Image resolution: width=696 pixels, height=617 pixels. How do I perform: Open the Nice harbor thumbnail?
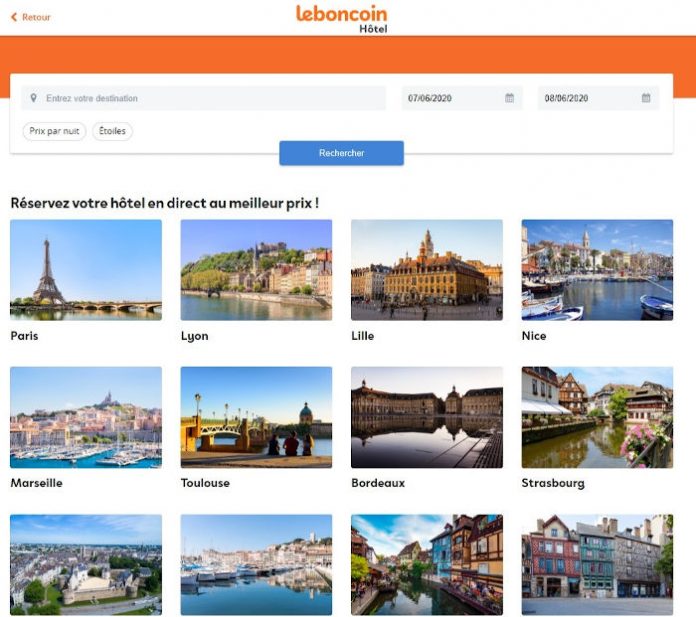pyautogui.click(x=597, y=269)
